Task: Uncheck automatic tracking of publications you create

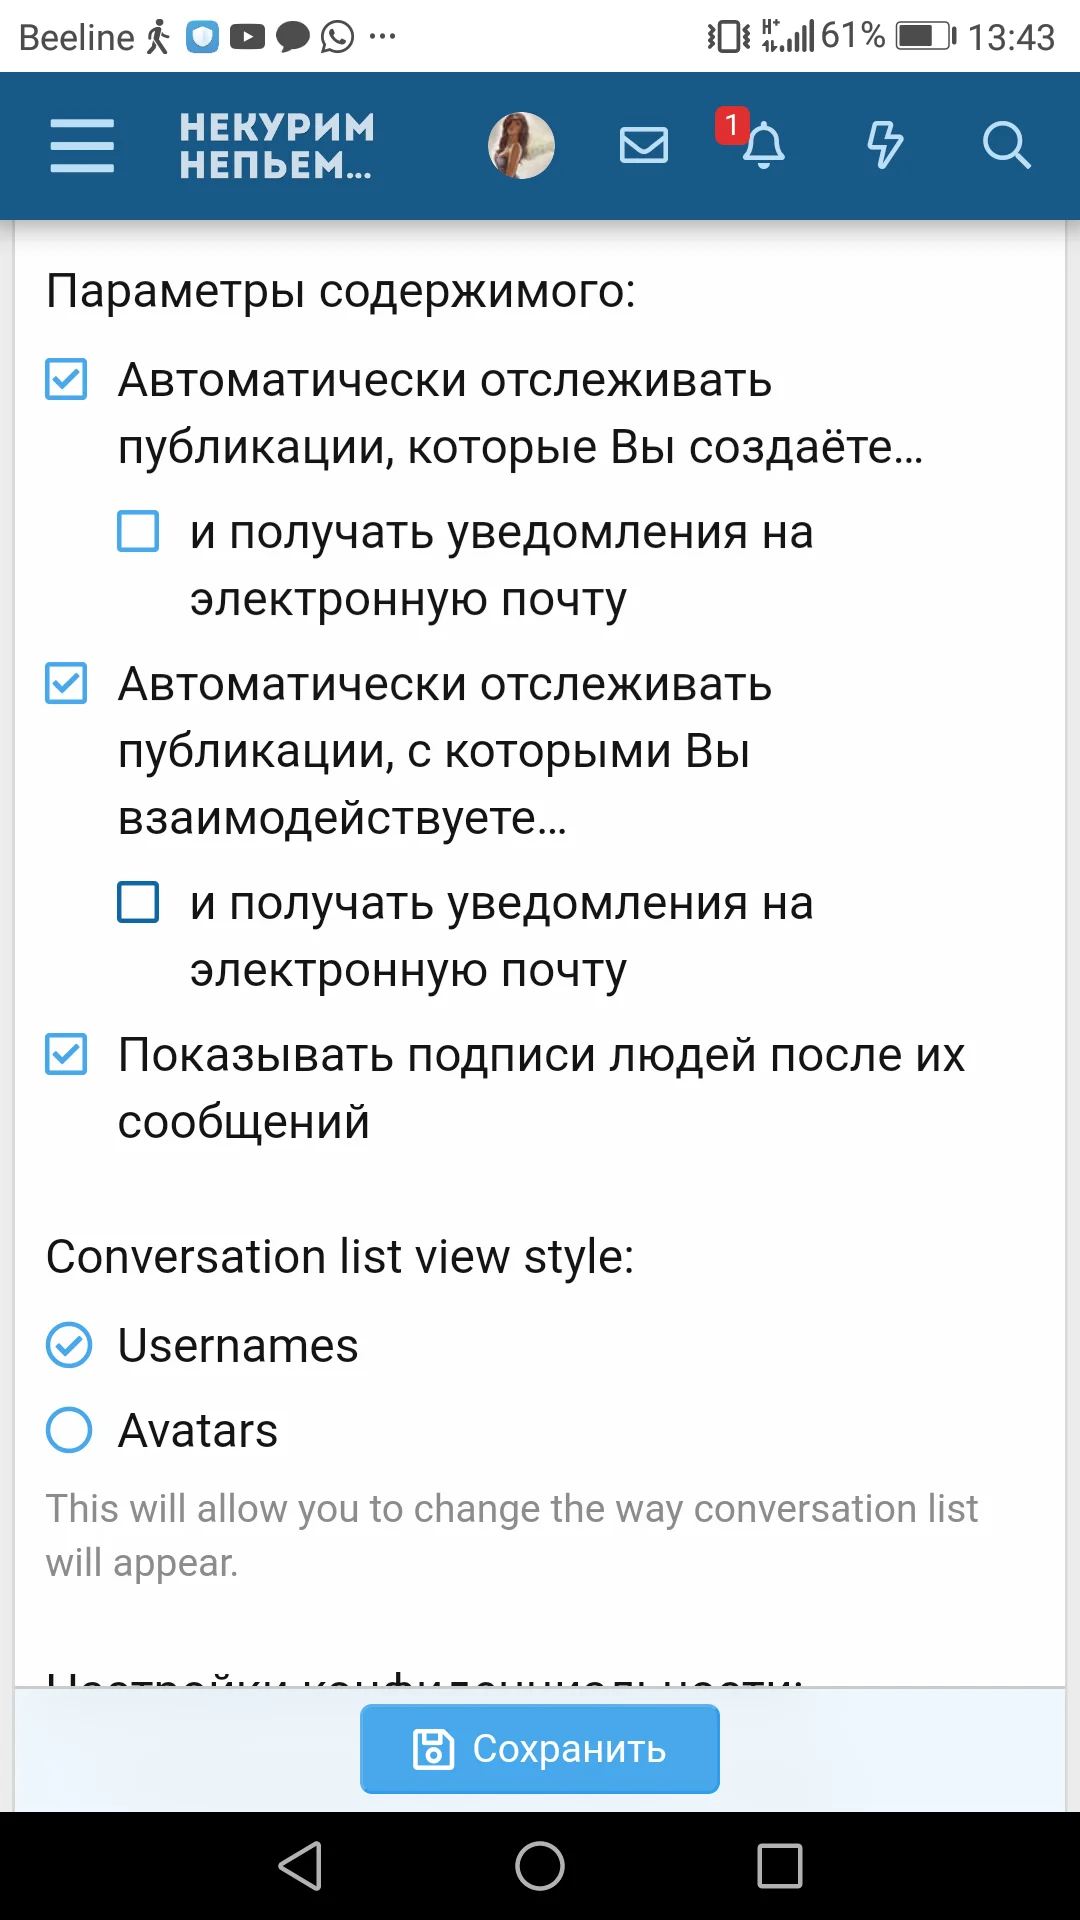Action: pyautogui.click(x=65, y=380)
